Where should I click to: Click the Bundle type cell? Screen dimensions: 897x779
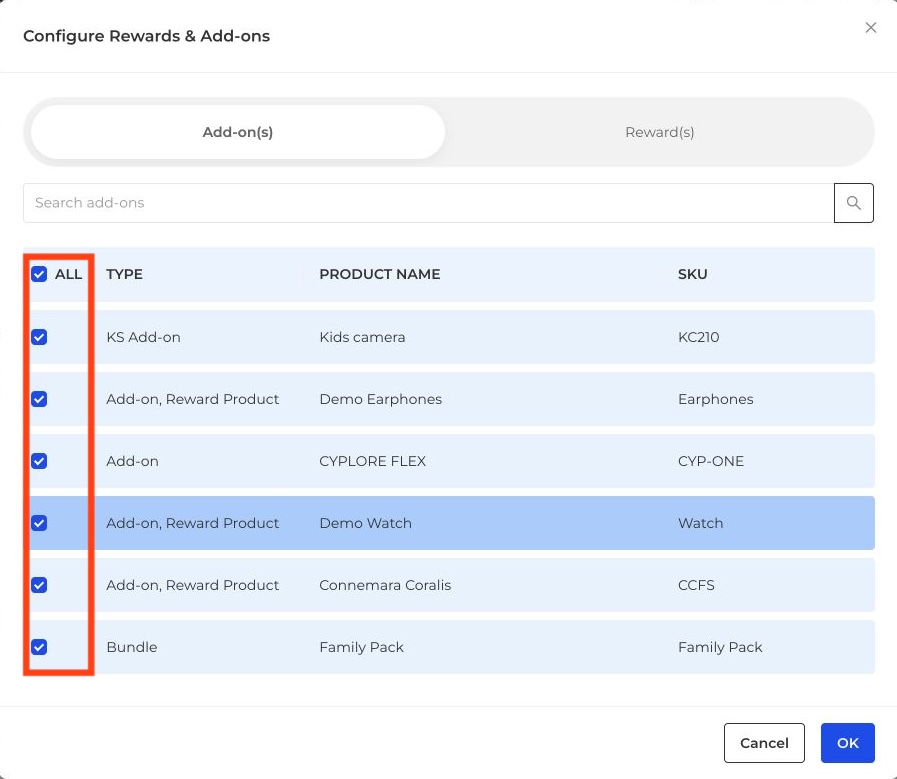[132, 647]
